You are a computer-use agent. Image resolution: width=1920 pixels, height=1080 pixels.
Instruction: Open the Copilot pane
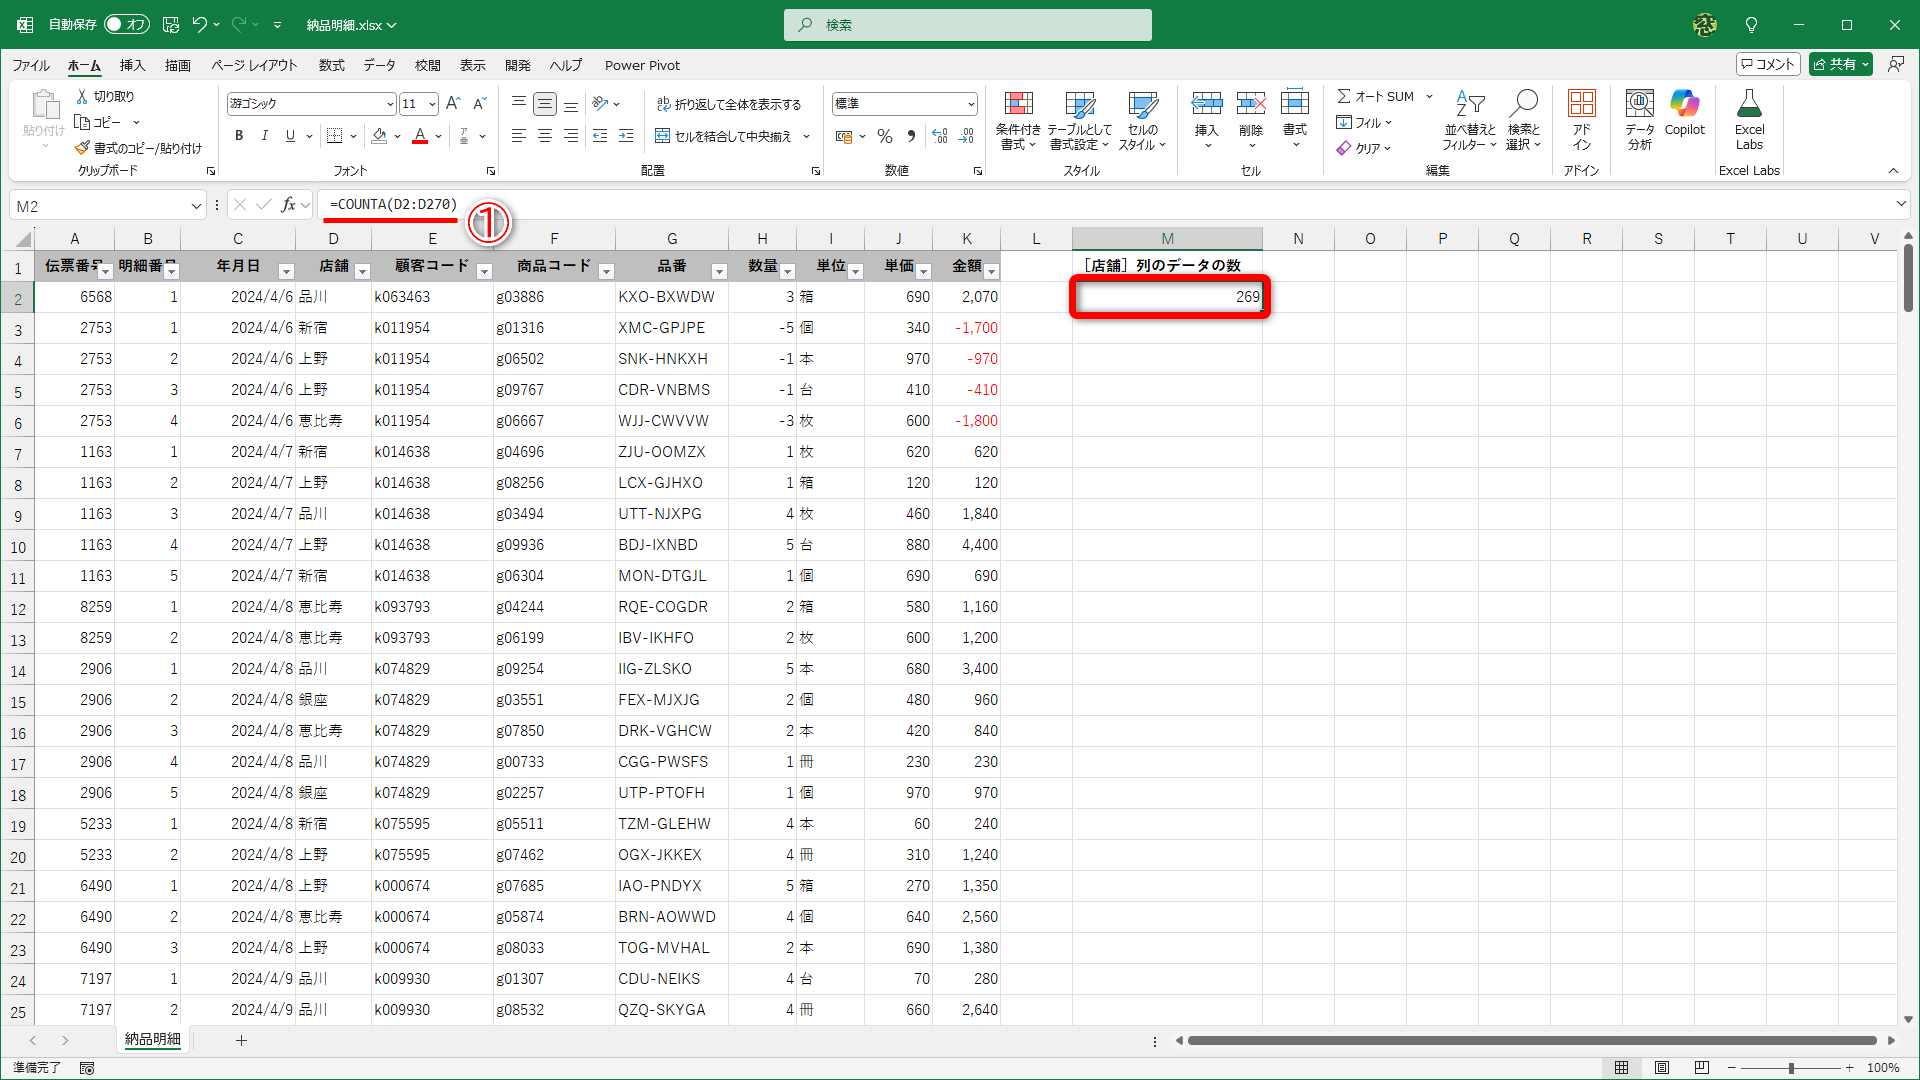1684,117
